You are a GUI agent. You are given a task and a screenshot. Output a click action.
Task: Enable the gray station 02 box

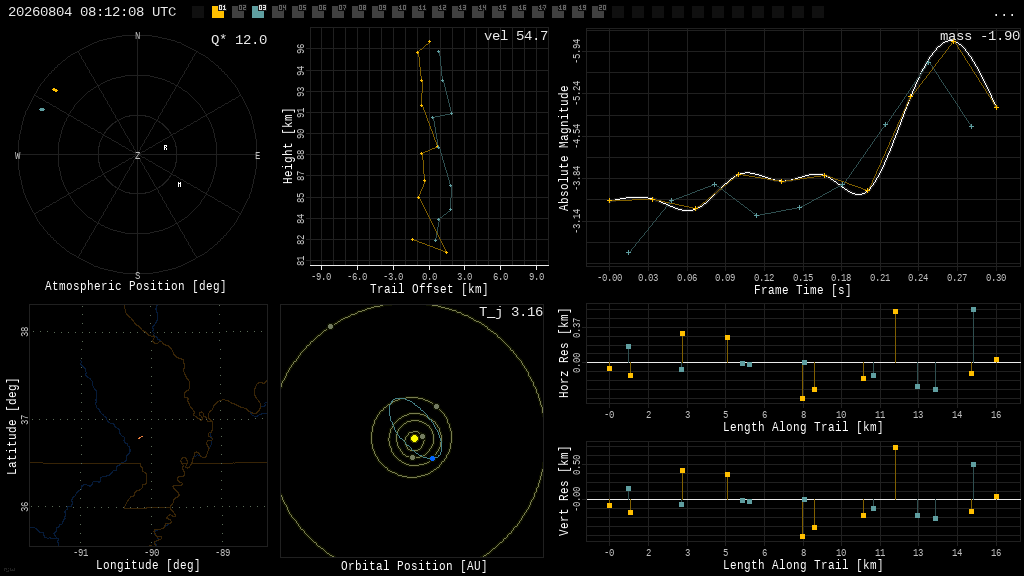[x=238, y=11]
